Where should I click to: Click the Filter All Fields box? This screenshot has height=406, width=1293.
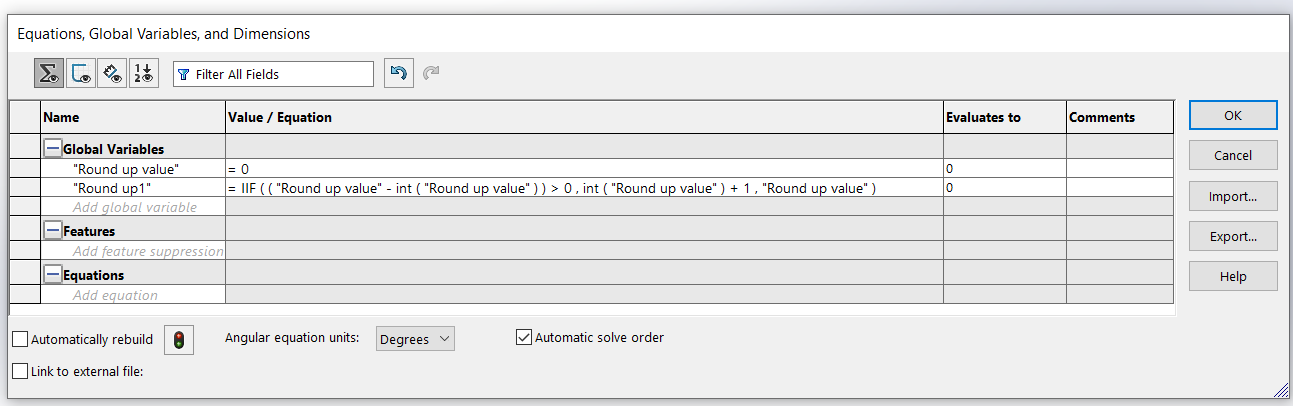click(x=273, y=74)
